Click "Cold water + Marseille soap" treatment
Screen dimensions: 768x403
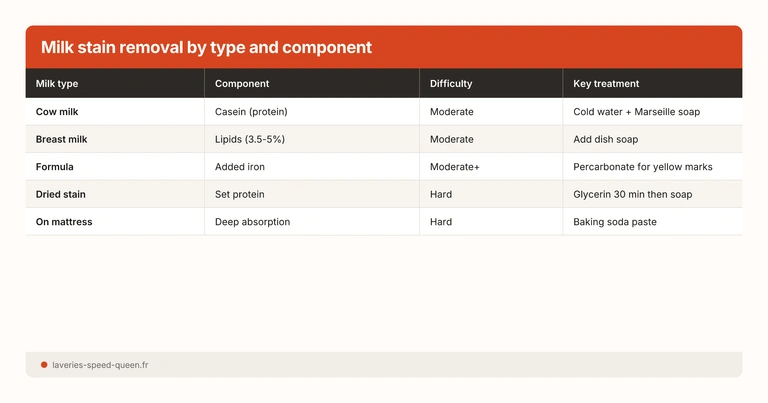pos(636,112)
